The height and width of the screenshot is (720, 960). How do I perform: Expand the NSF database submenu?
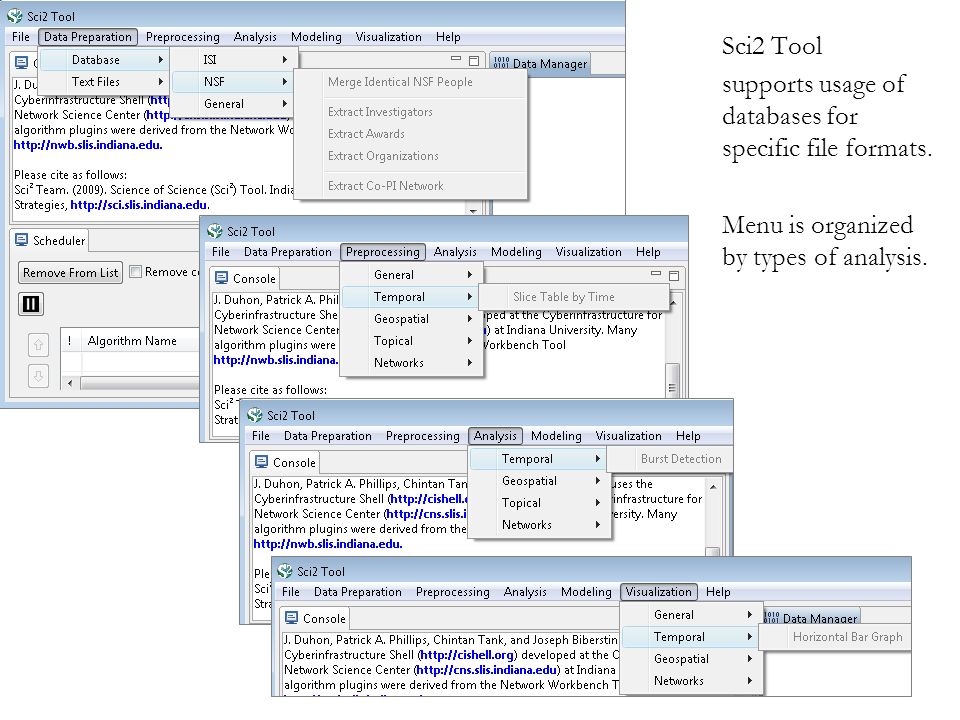point(233,81)
